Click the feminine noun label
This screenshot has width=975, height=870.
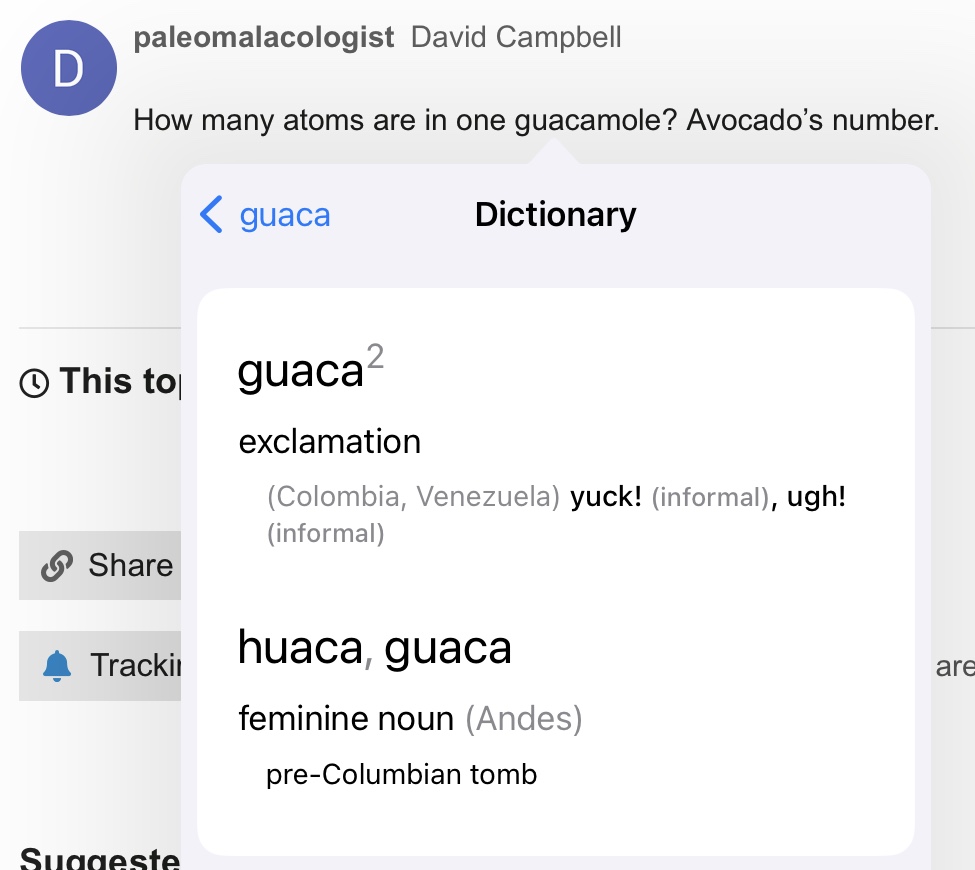tap(346, 719)
